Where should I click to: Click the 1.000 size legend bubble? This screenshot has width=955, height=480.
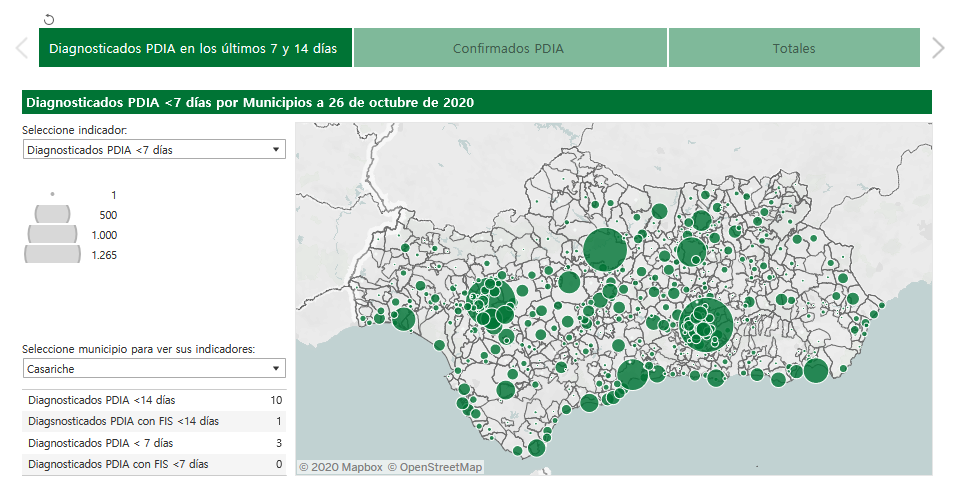(x=53, y=234)
